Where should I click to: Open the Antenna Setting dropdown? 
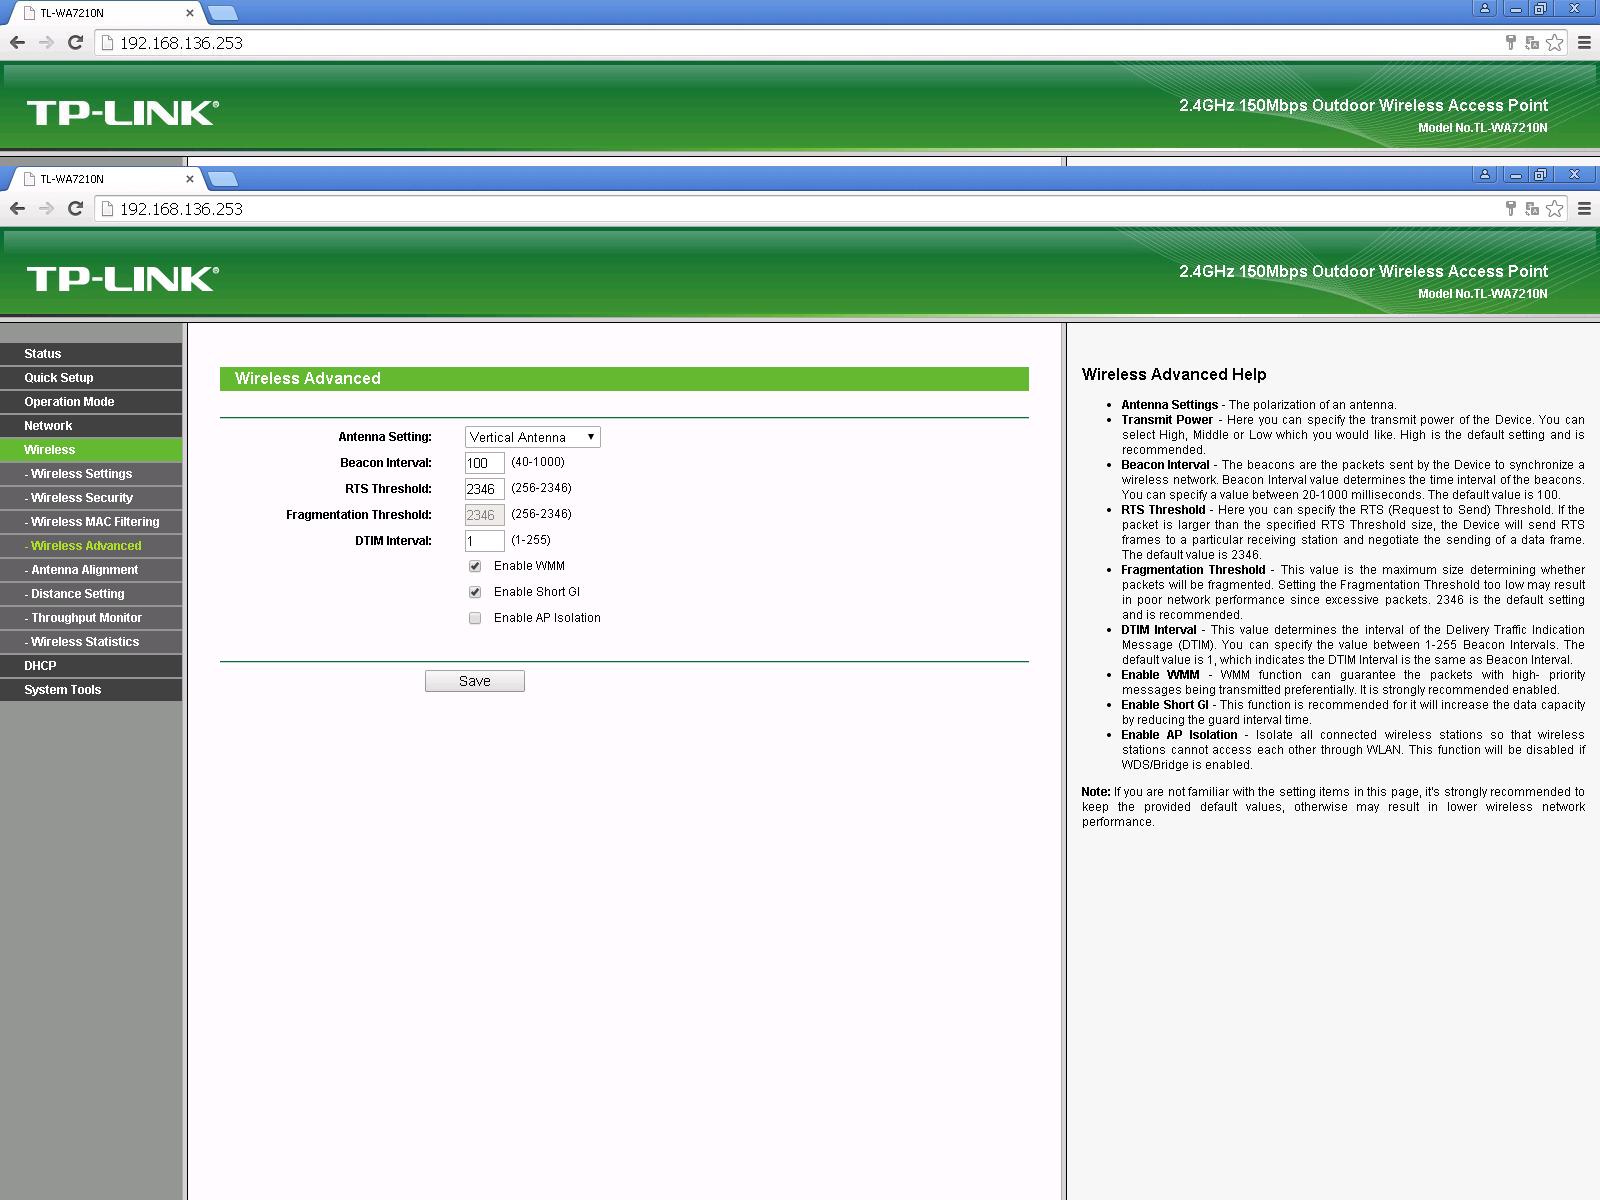point(532,437)
